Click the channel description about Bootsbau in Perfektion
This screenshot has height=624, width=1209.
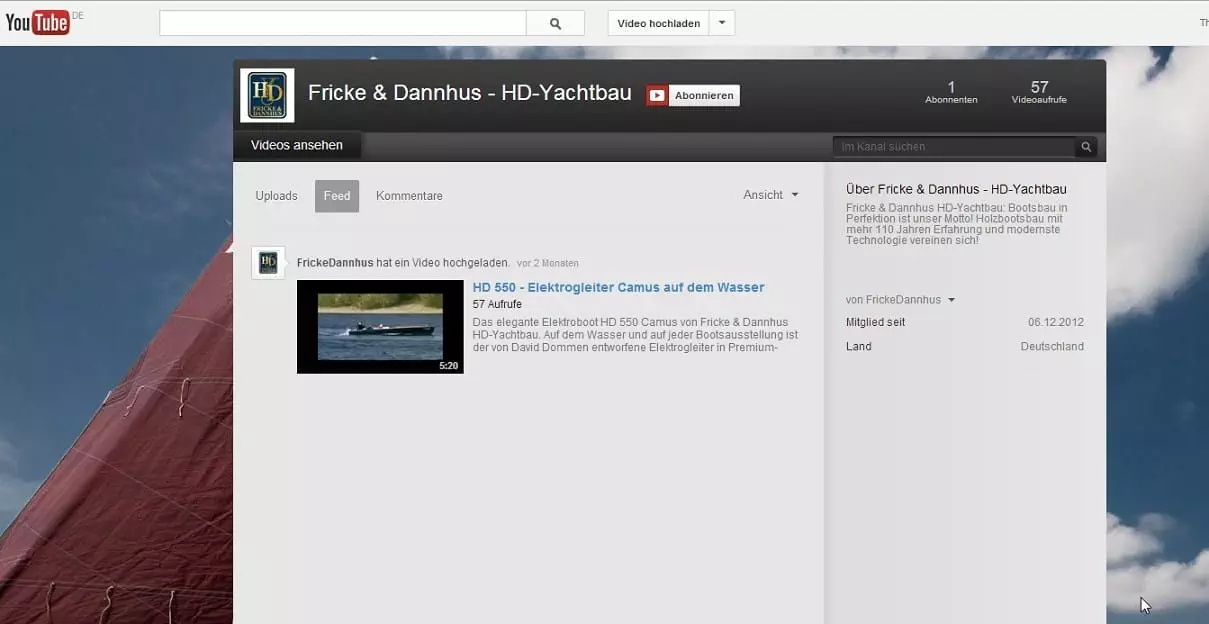click(x=957, y=224)
